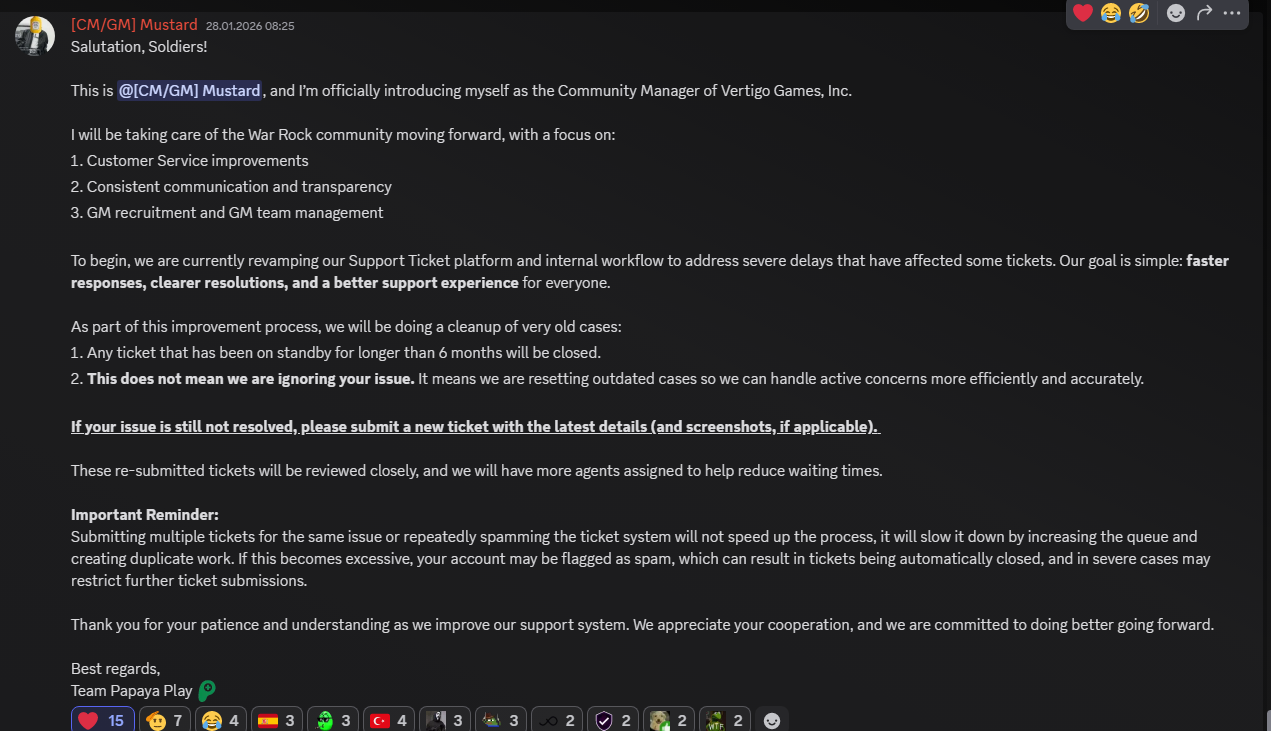
Task: Toggle the laughing-crying reaction with 4
Action: [x=221, y=720]
